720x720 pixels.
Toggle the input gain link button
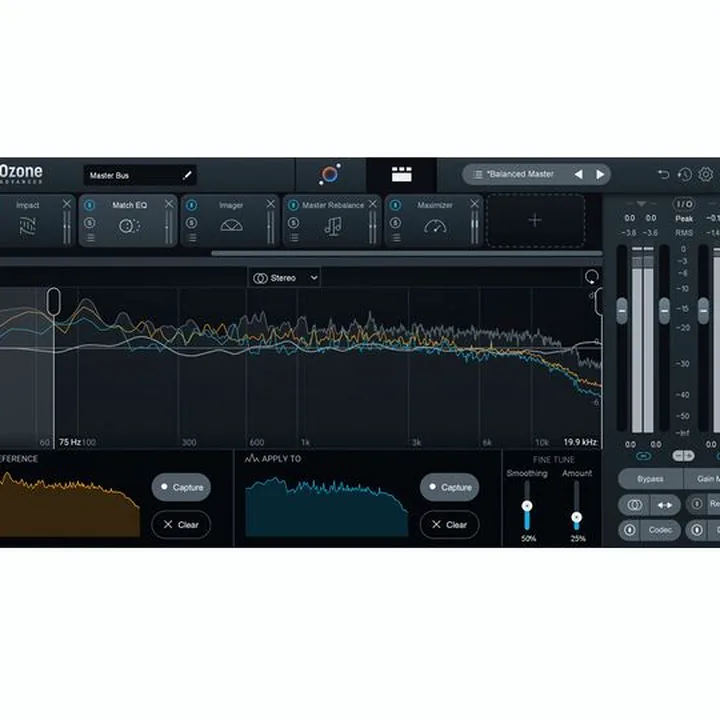643,456
